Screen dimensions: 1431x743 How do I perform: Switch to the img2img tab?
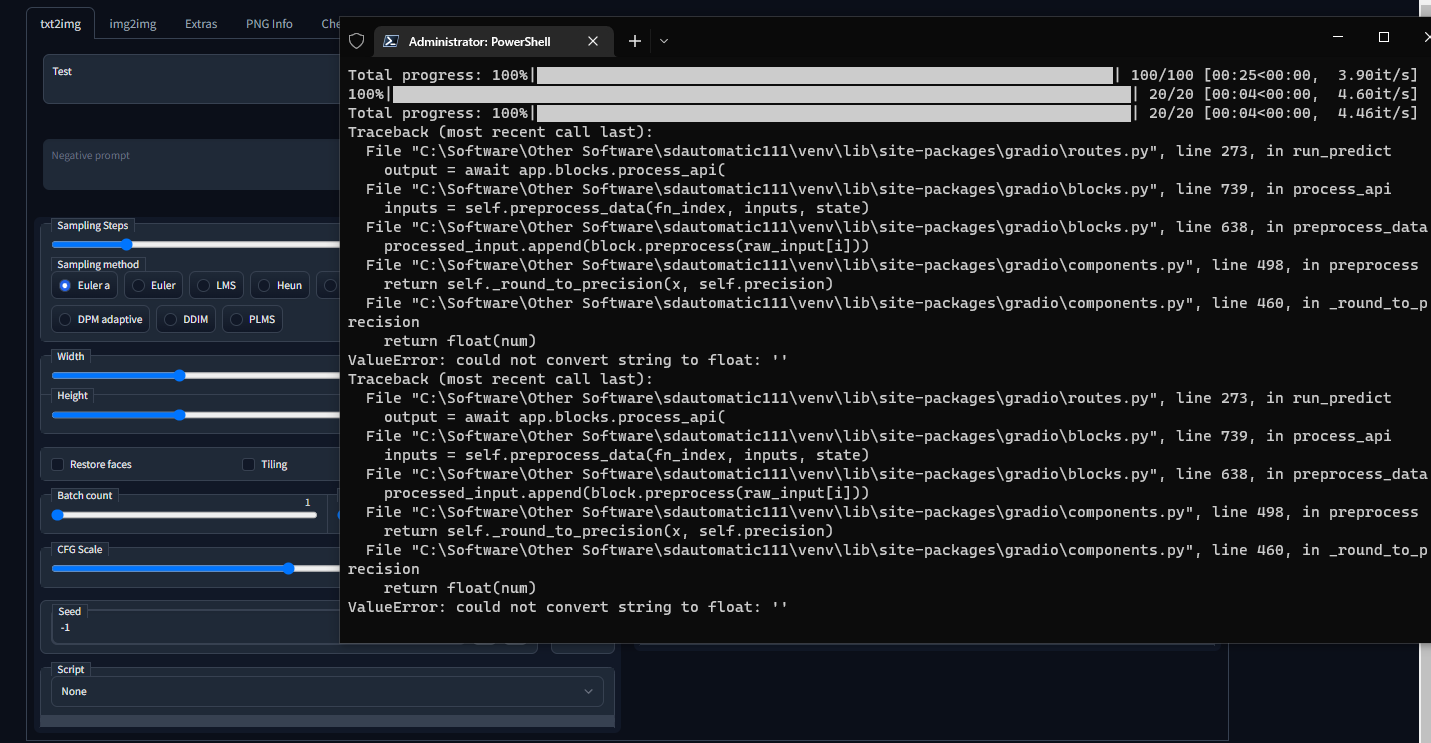(132, 23)
